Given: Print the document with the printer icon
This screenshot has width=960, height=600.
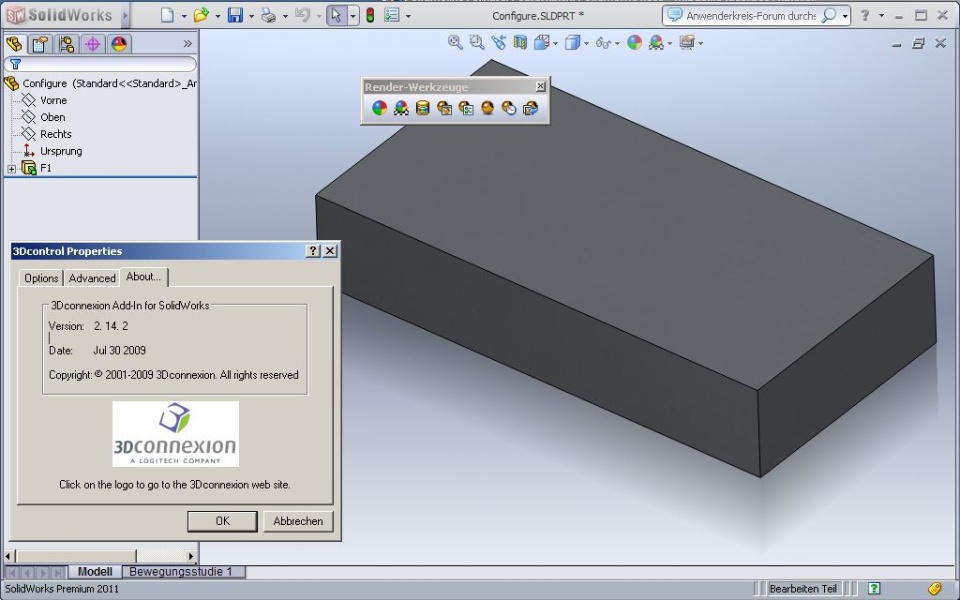Looking at the screenshot, I should [x=268, y=15].
